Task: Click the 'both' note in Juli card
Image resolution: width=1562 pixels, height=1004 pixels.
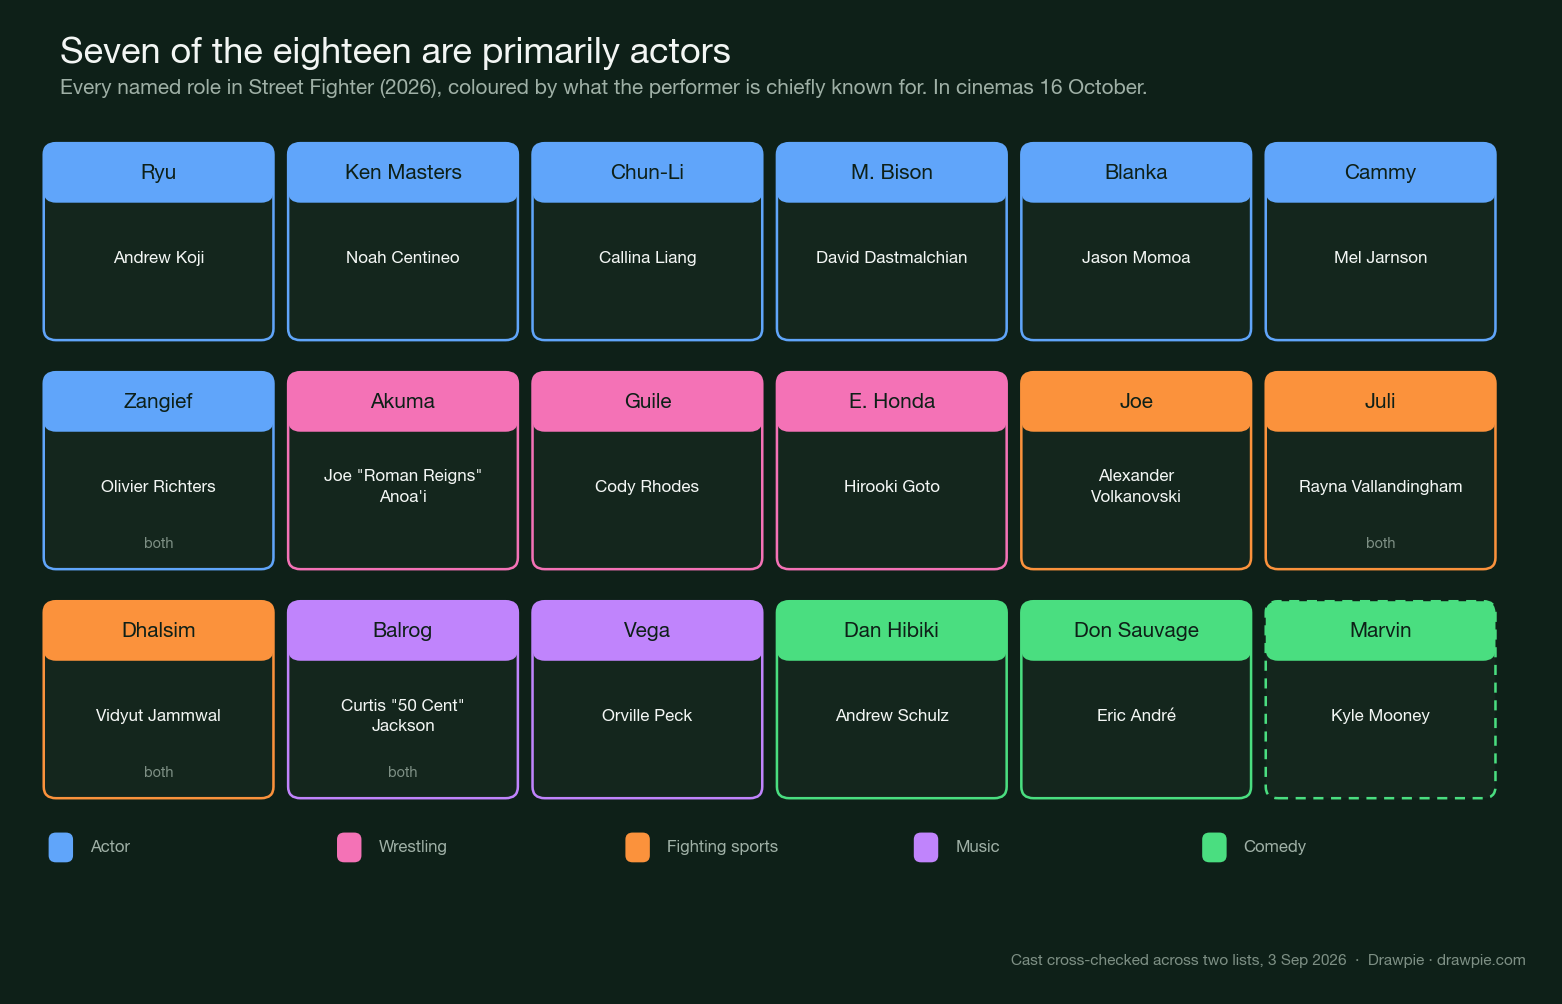Action: coord(1380,543)
